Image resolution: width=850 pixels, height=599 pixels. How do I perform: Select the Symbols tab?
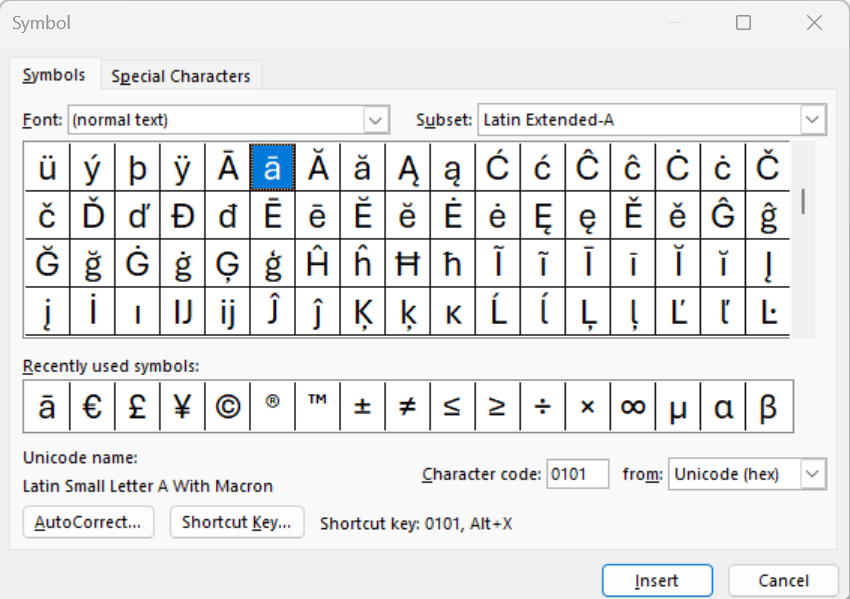point(55,75)
